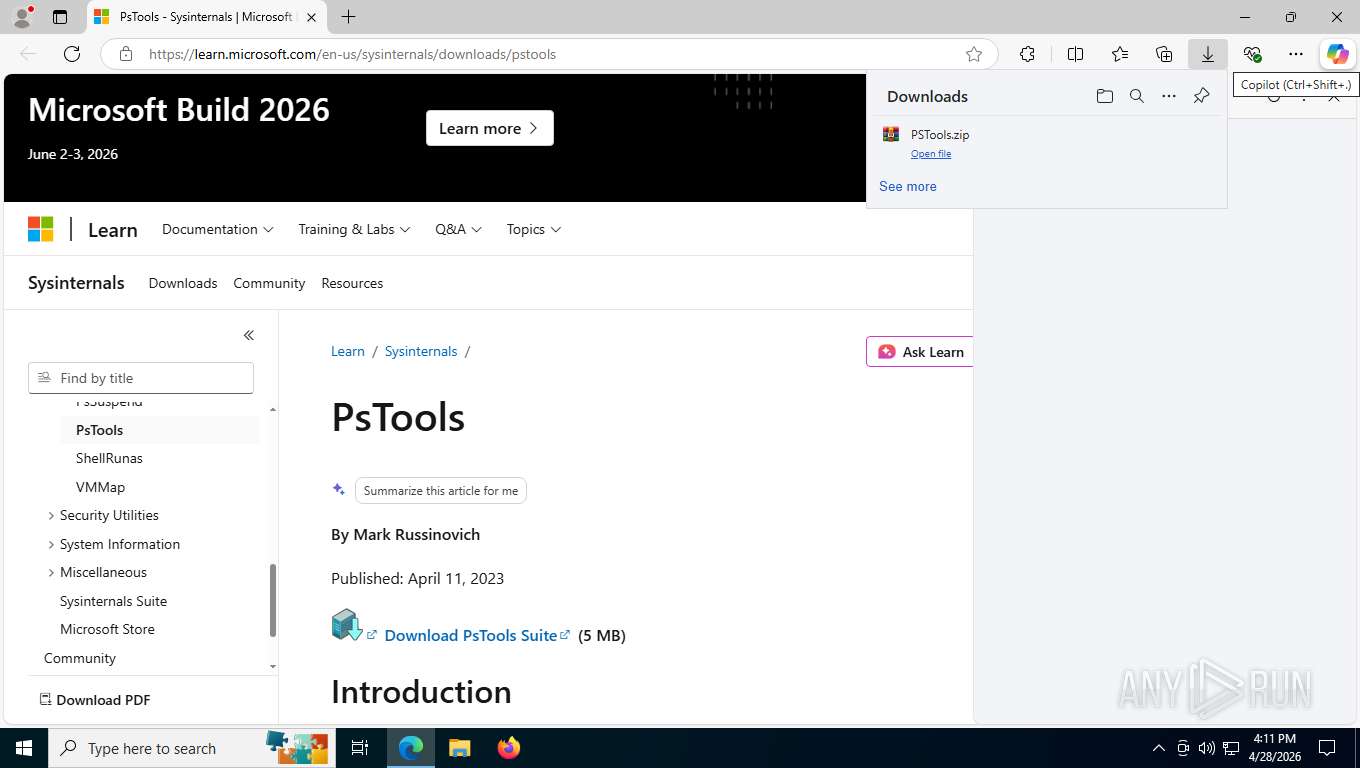Open Edge Settings and more menu

pos(1296,54)
